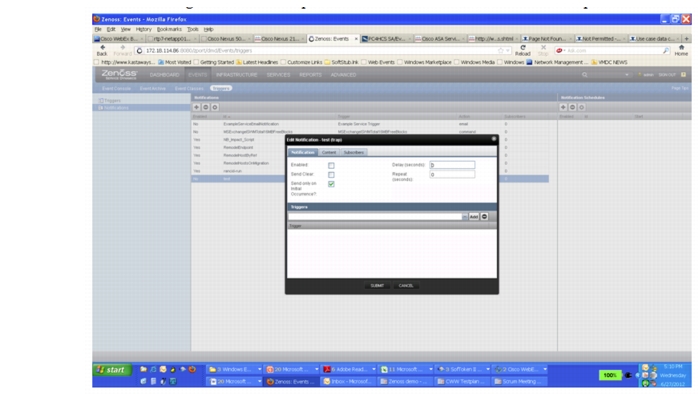
Task: Remove schedule using Notification Schedules minus icon
Action: [x=572, y=107]
